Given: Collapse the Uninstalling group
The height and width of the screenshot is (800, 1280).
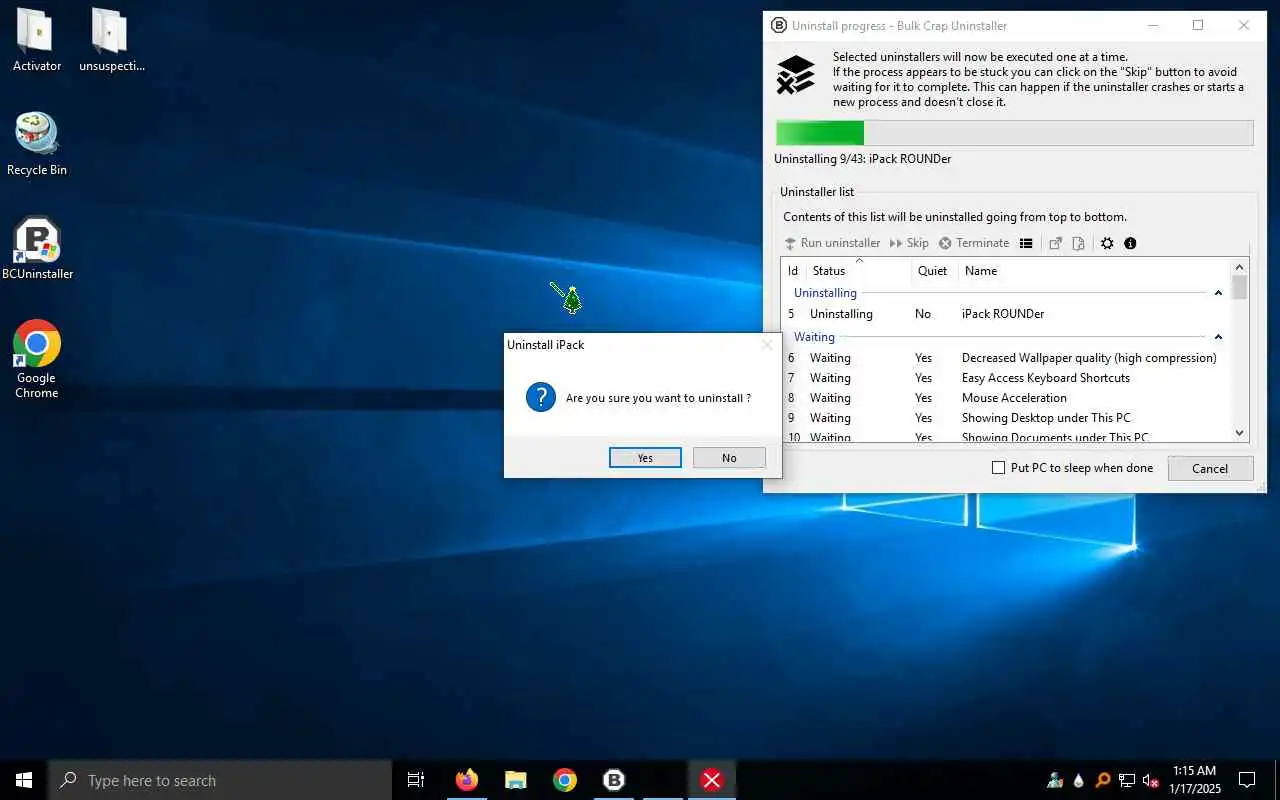Looking at the screenshot, I should (1218, 293).
